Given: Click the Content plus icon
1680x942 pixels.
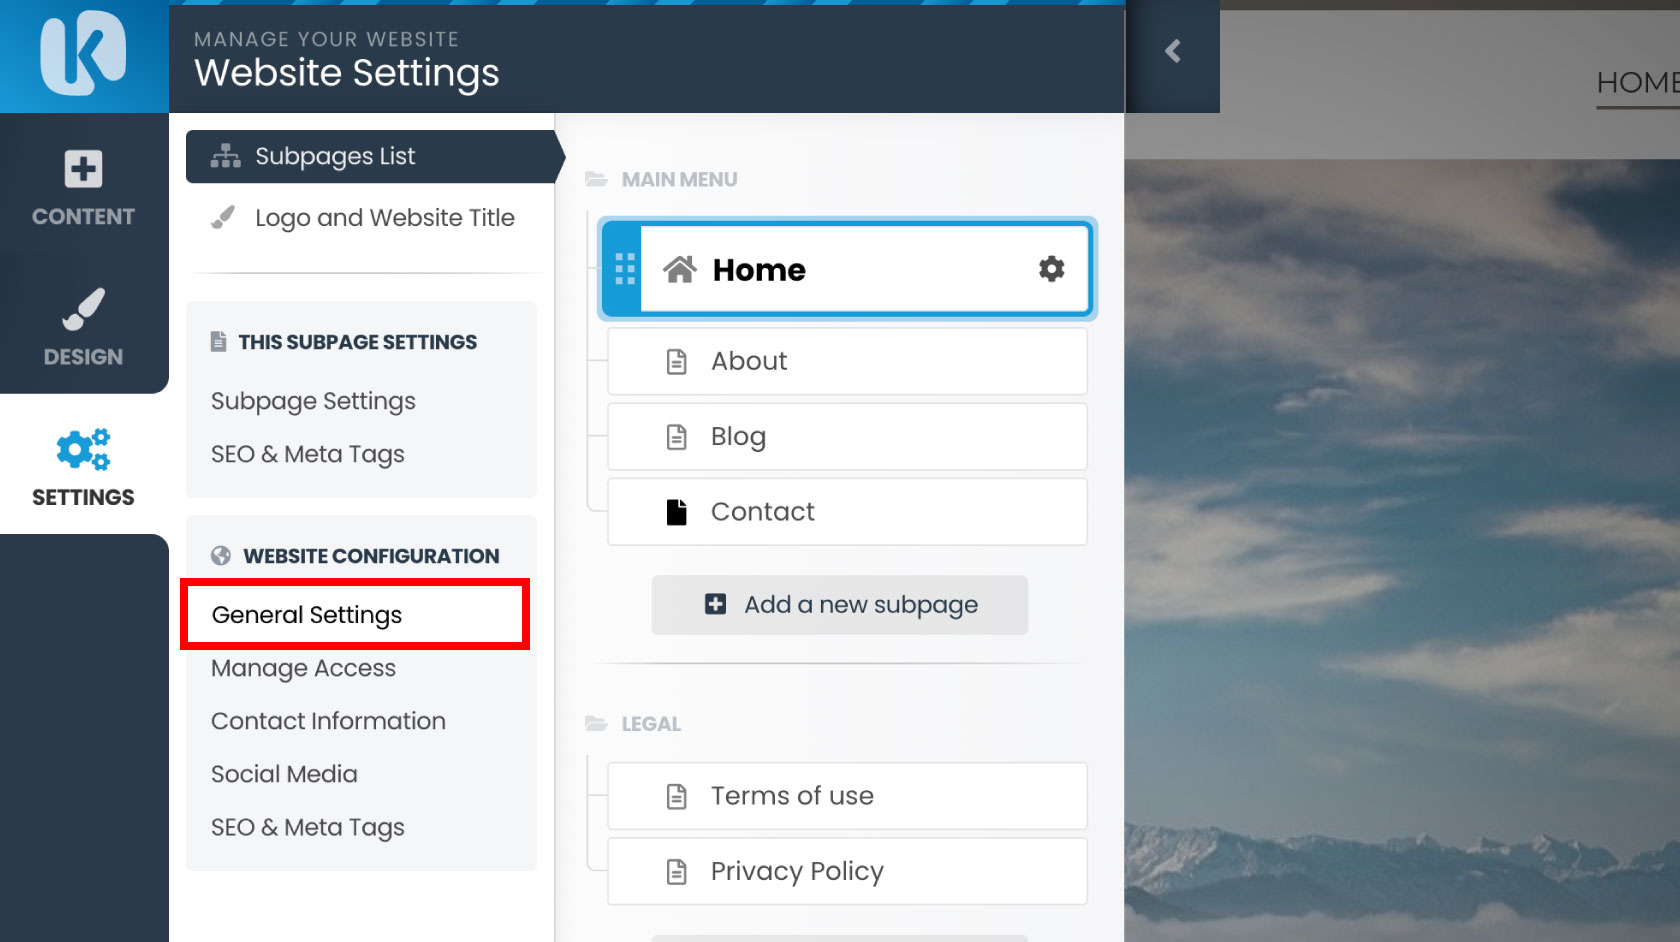Looking at the screenshot, I should (83, 169).
